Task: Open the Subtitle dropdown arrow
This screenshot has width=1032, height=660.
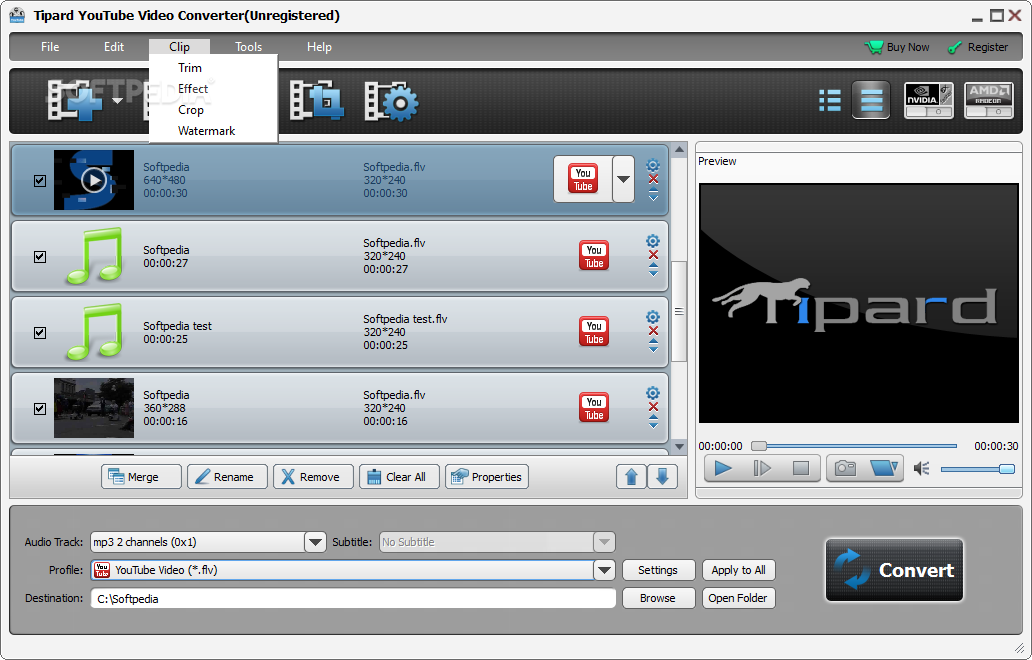Action: (604, 542)
